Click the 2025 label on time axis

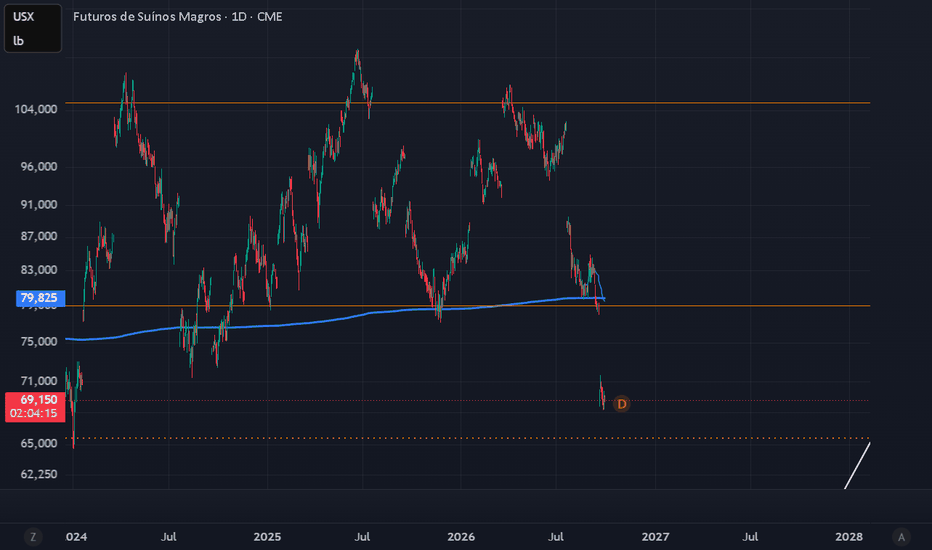click(x=267, y=537)
